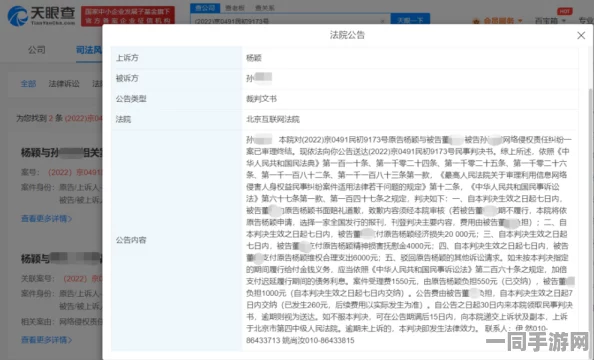
Task: Click 查看更多详情 under the first result
Action: click(x=46, y=218)
